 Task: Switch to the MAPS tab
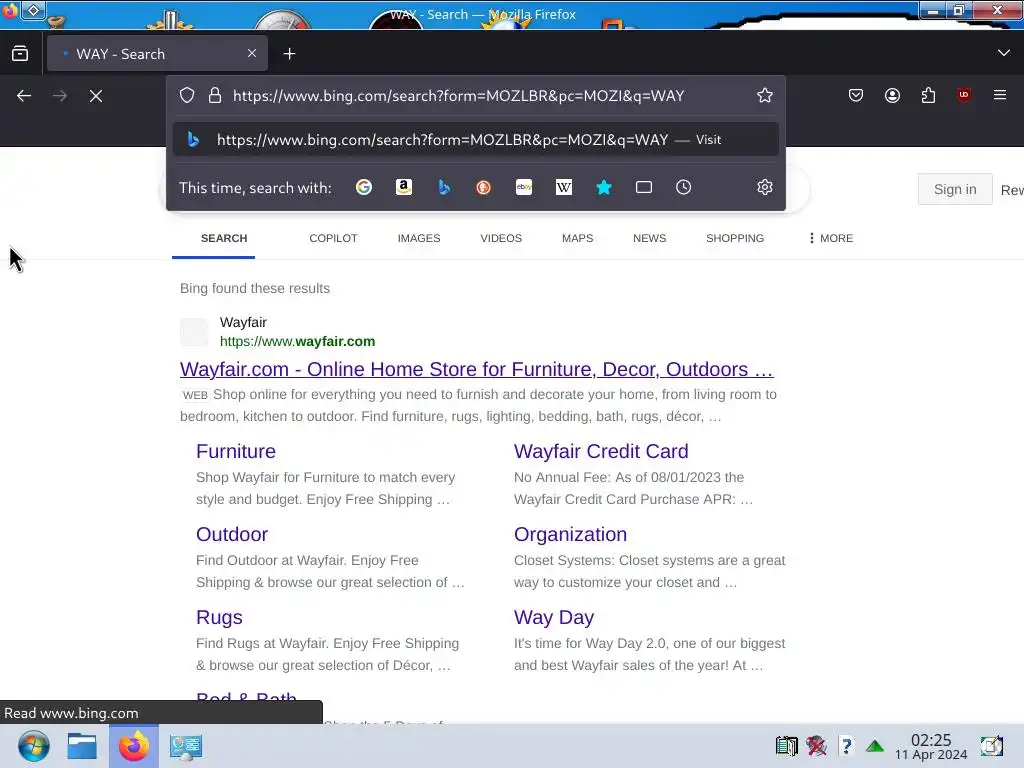tap(577, 238)
